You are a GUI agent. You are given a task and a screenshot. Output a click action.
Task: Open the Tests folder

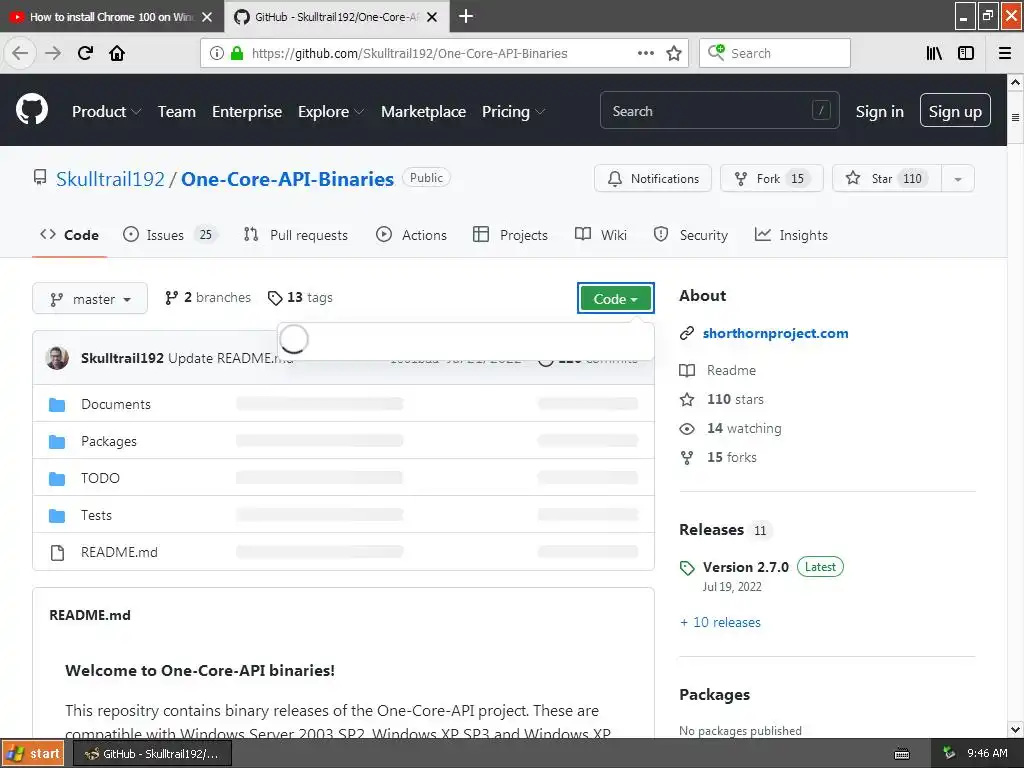click(96, 515)
